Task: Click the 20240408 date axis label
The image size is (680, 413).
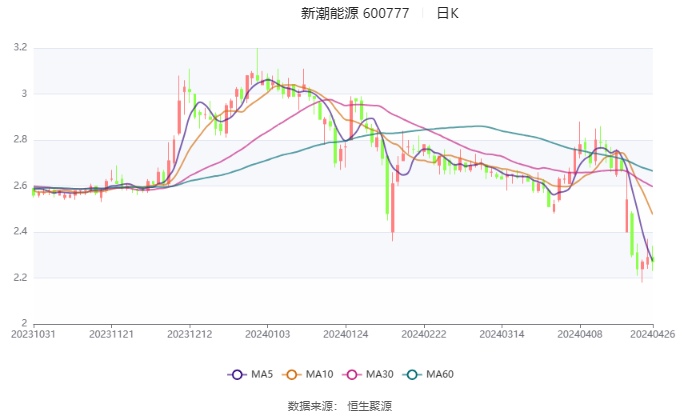Action: click(x=580, y=334)
